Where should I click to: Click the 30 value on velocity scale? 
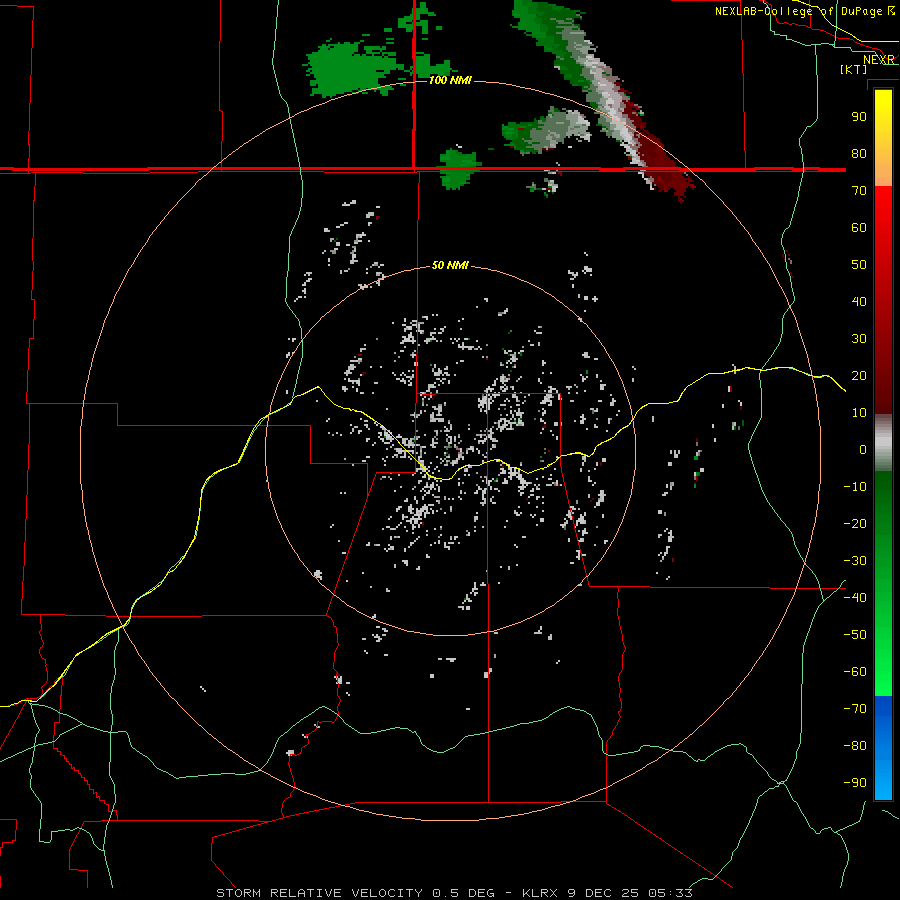pos(859,339)
